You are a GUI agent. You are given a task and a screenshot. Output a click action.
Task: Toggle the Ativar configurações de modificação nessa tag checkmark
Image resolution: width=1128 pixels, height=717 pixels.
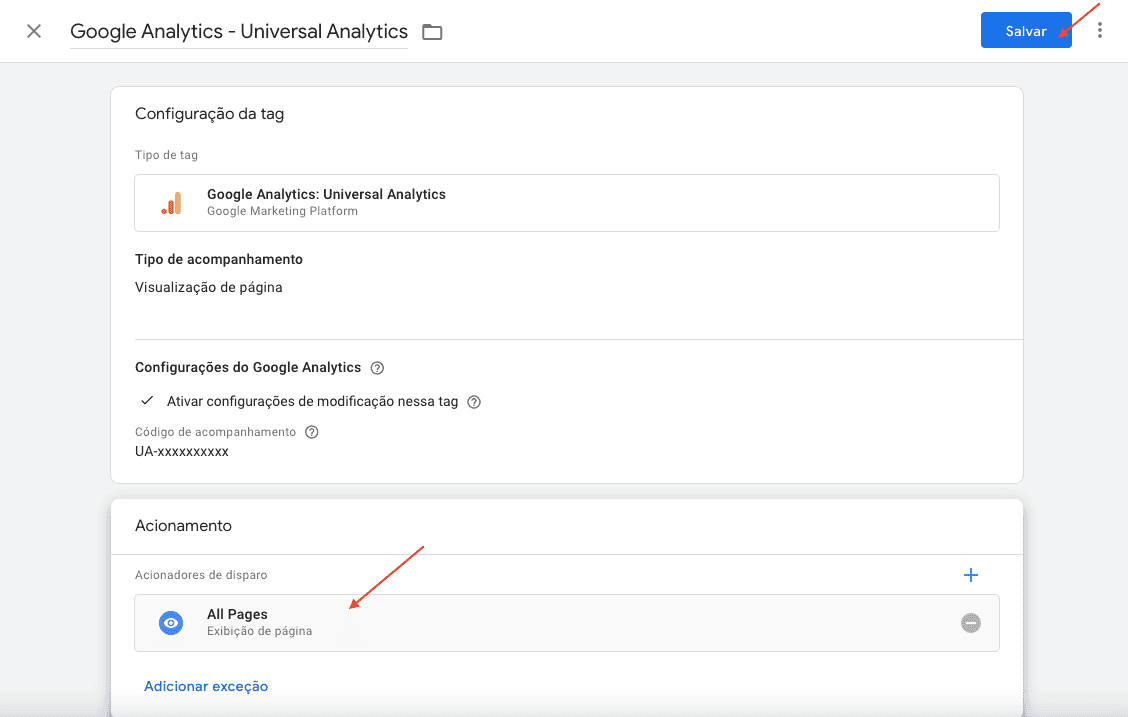tap(147, 401)
